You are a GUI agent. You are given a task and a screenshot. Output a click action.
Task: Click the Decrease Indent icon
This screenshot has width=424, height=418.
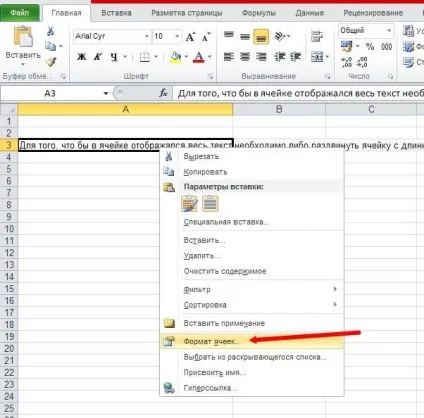279,57
